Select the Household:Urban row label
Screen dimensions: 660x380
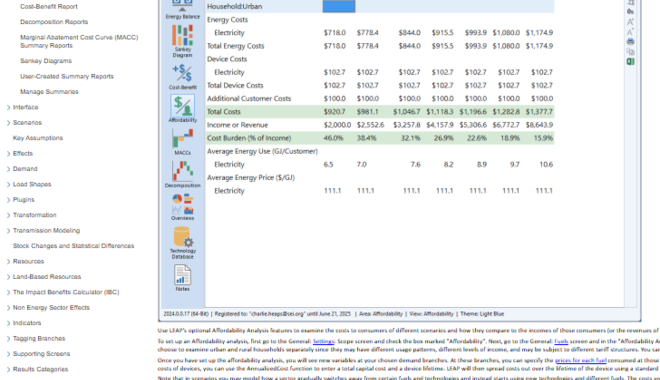234,6
